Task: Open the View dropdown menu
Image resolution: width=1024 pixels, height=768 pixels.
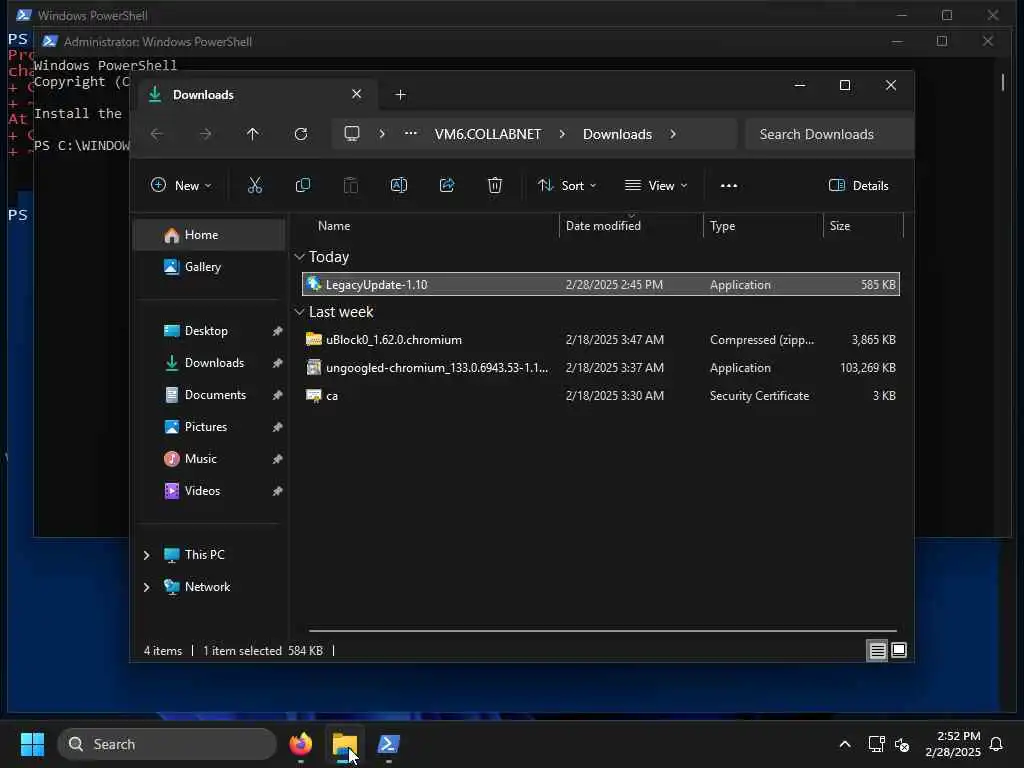Action: (656, 185)
